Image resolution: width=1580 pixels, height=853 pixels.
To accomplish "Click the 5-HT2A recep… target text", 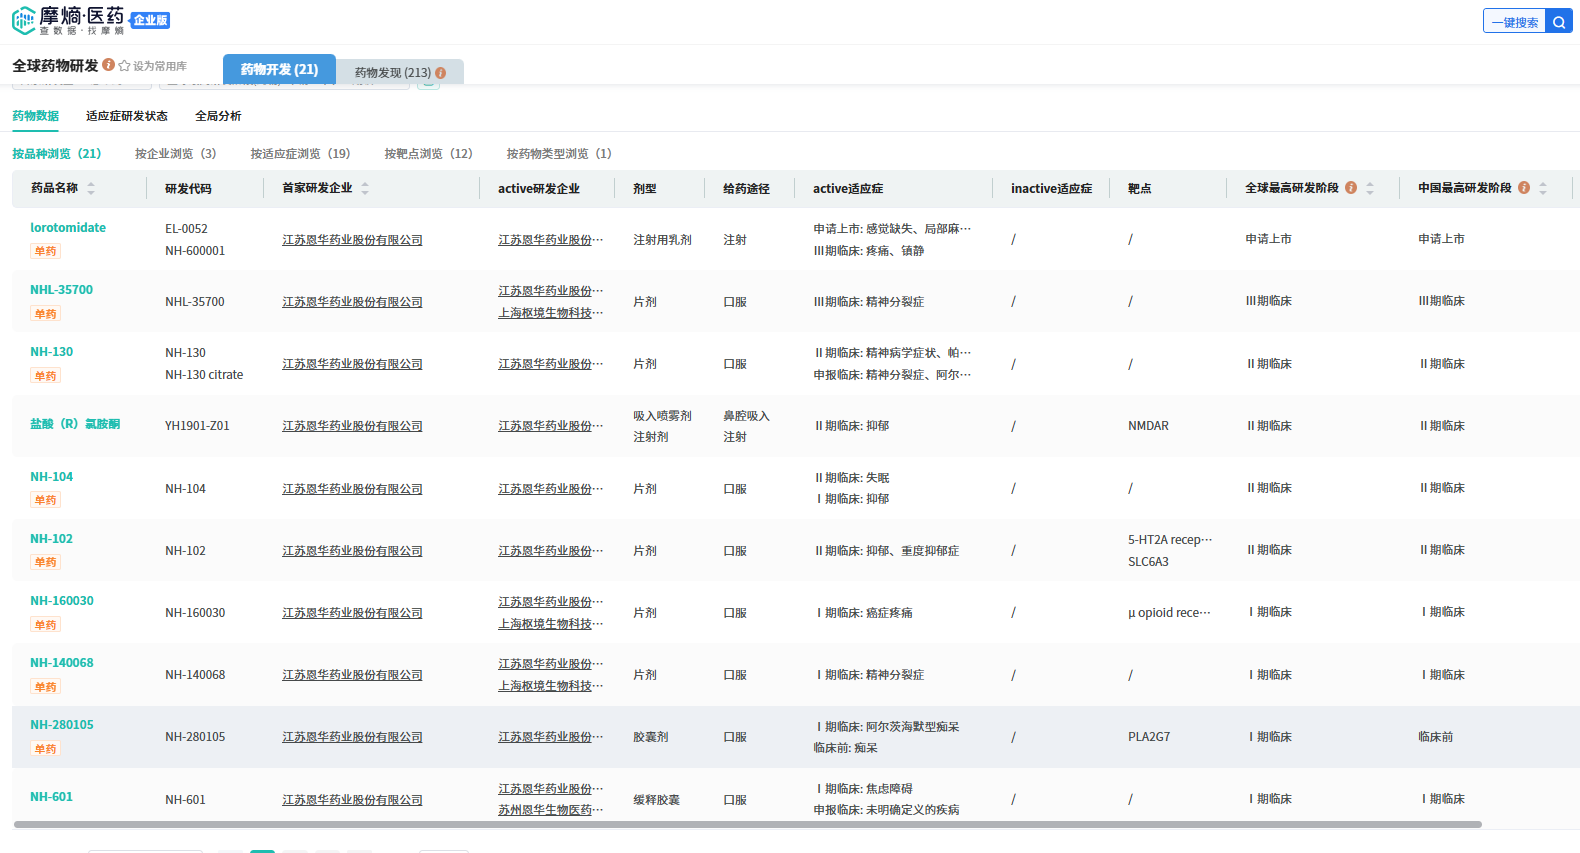I will pos(1170,540).
